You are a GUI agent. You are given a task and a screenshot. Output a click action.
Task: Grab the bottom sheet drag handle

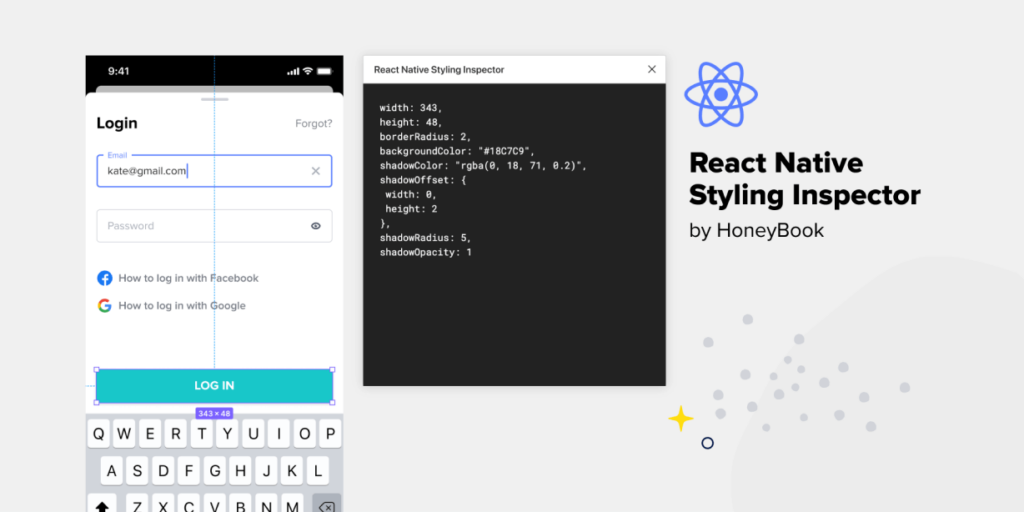pyautogui.click(x=214, y=99)
